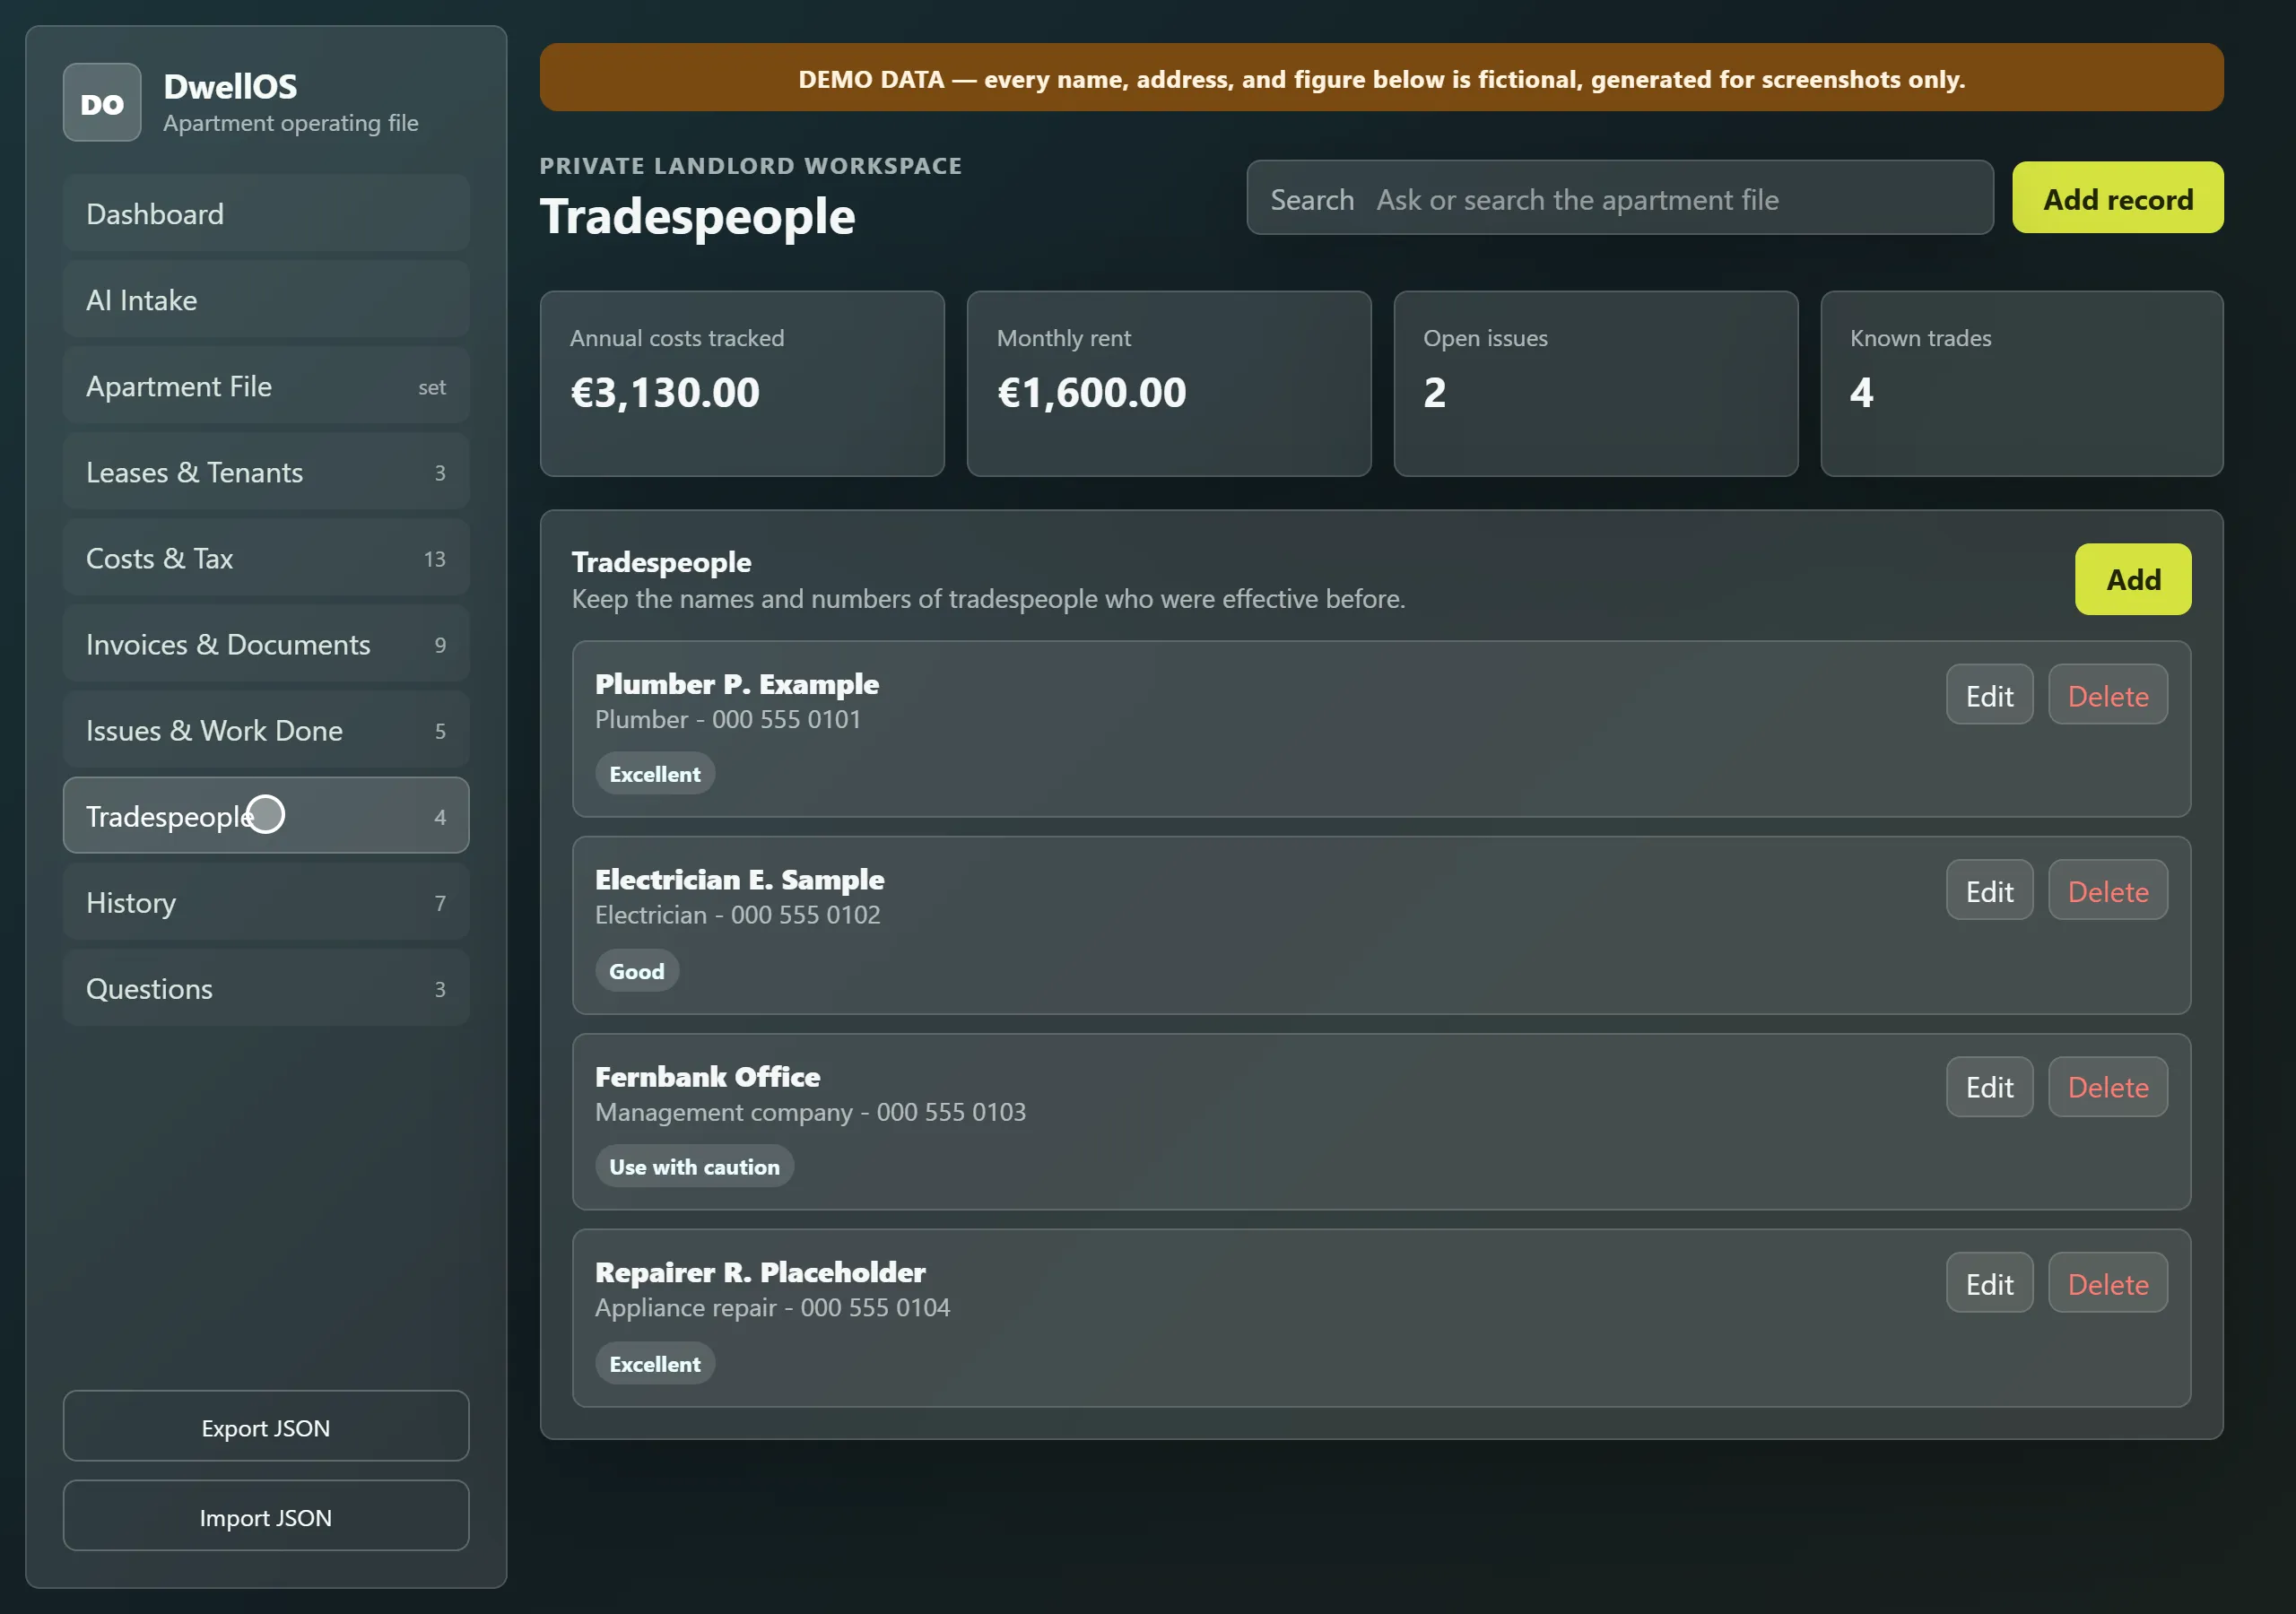Edit Electrician E. Sample entry
The width and height of the screenshot is (2296, 1614).
point(1989,891)
